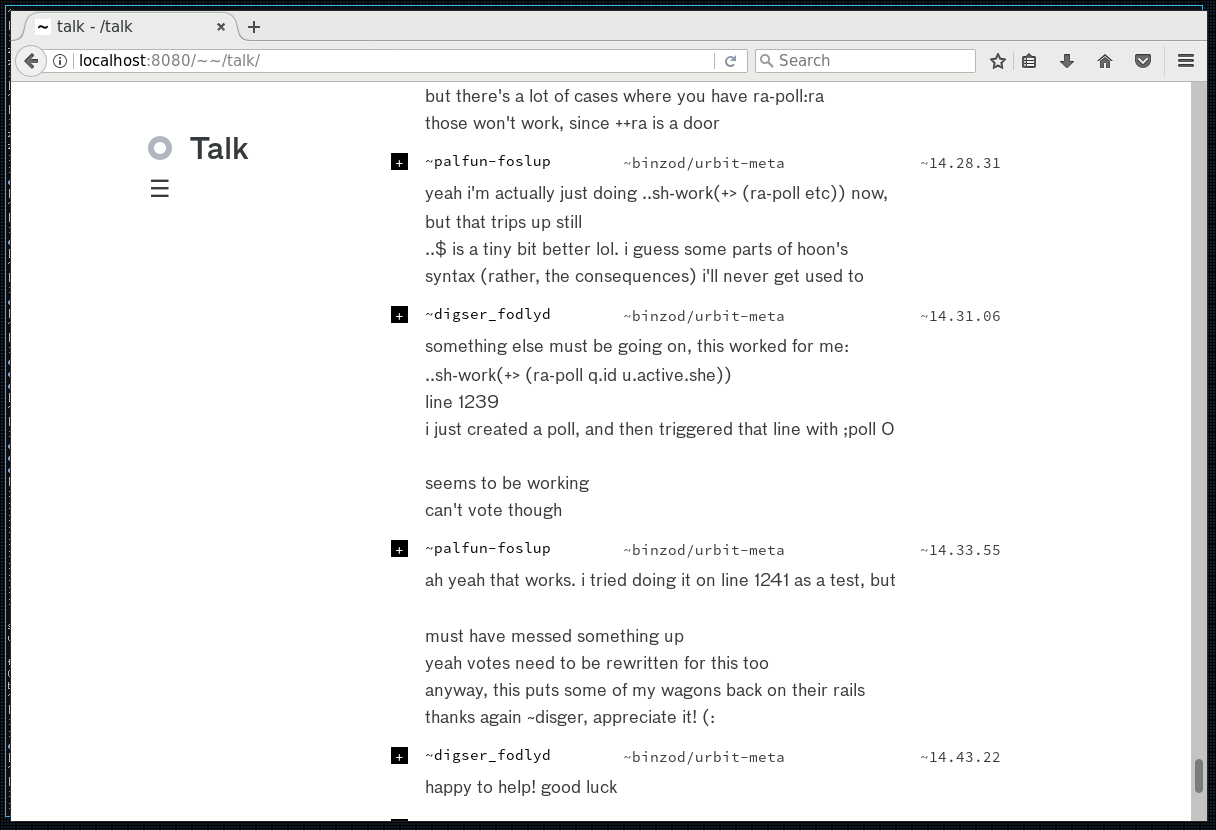Click the ~digser_fodlyd username
1216x830 pixels.
(489, 314)
